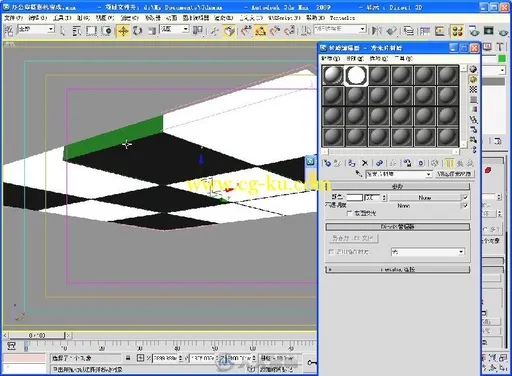Toggle the selection lock padlock icon

128,358
